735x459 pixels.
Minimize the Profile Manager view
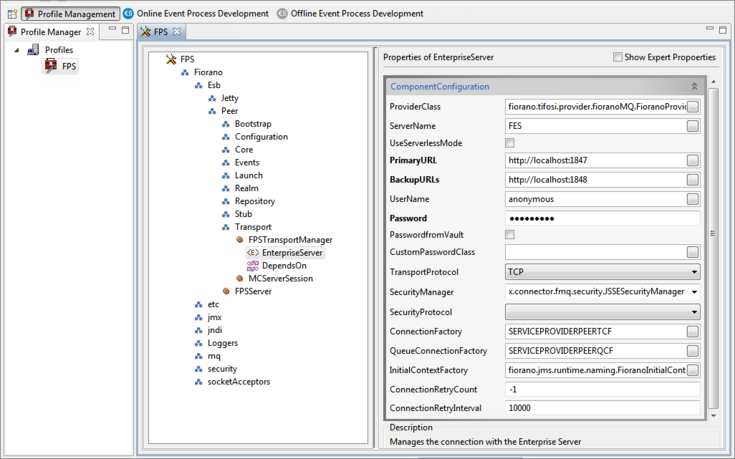click(x=112, y=29)
